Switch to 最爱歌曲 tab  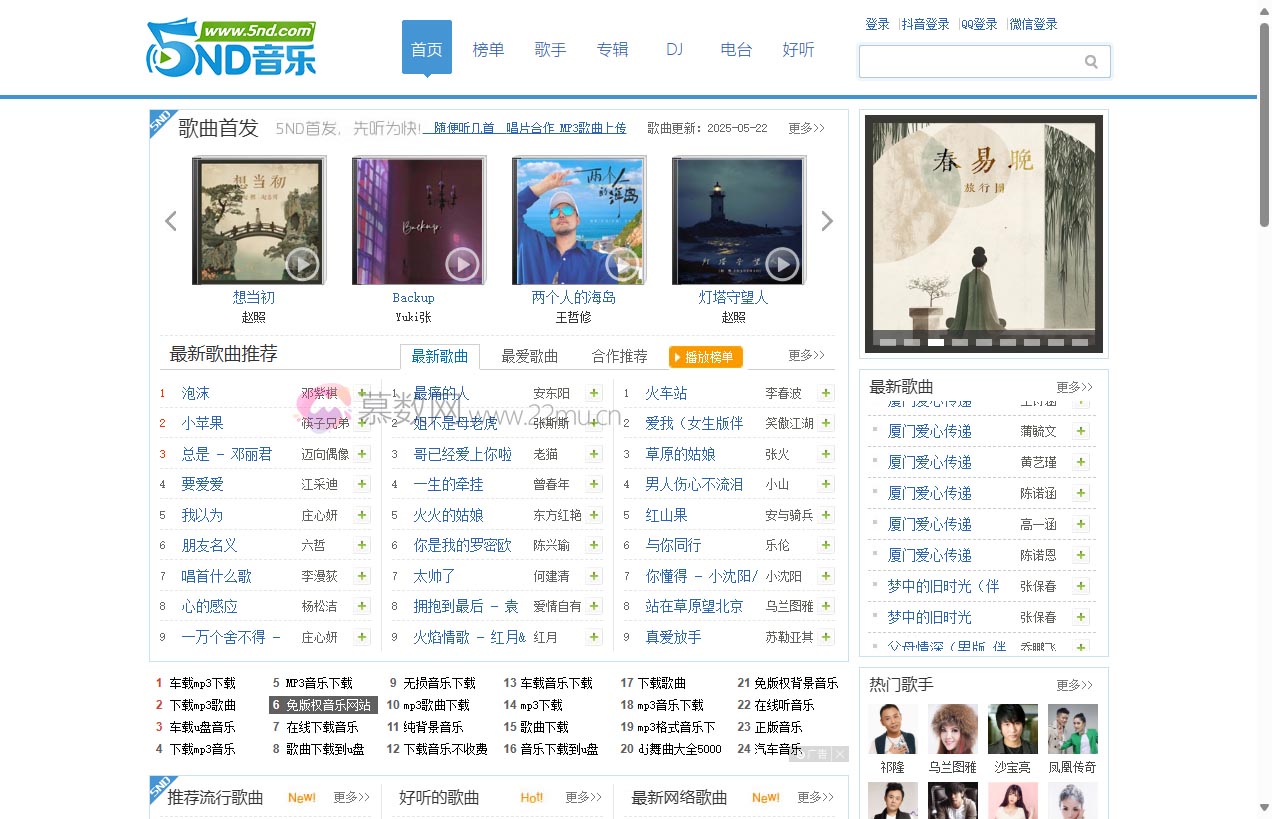pyautogui.click(x=529, y=356)
